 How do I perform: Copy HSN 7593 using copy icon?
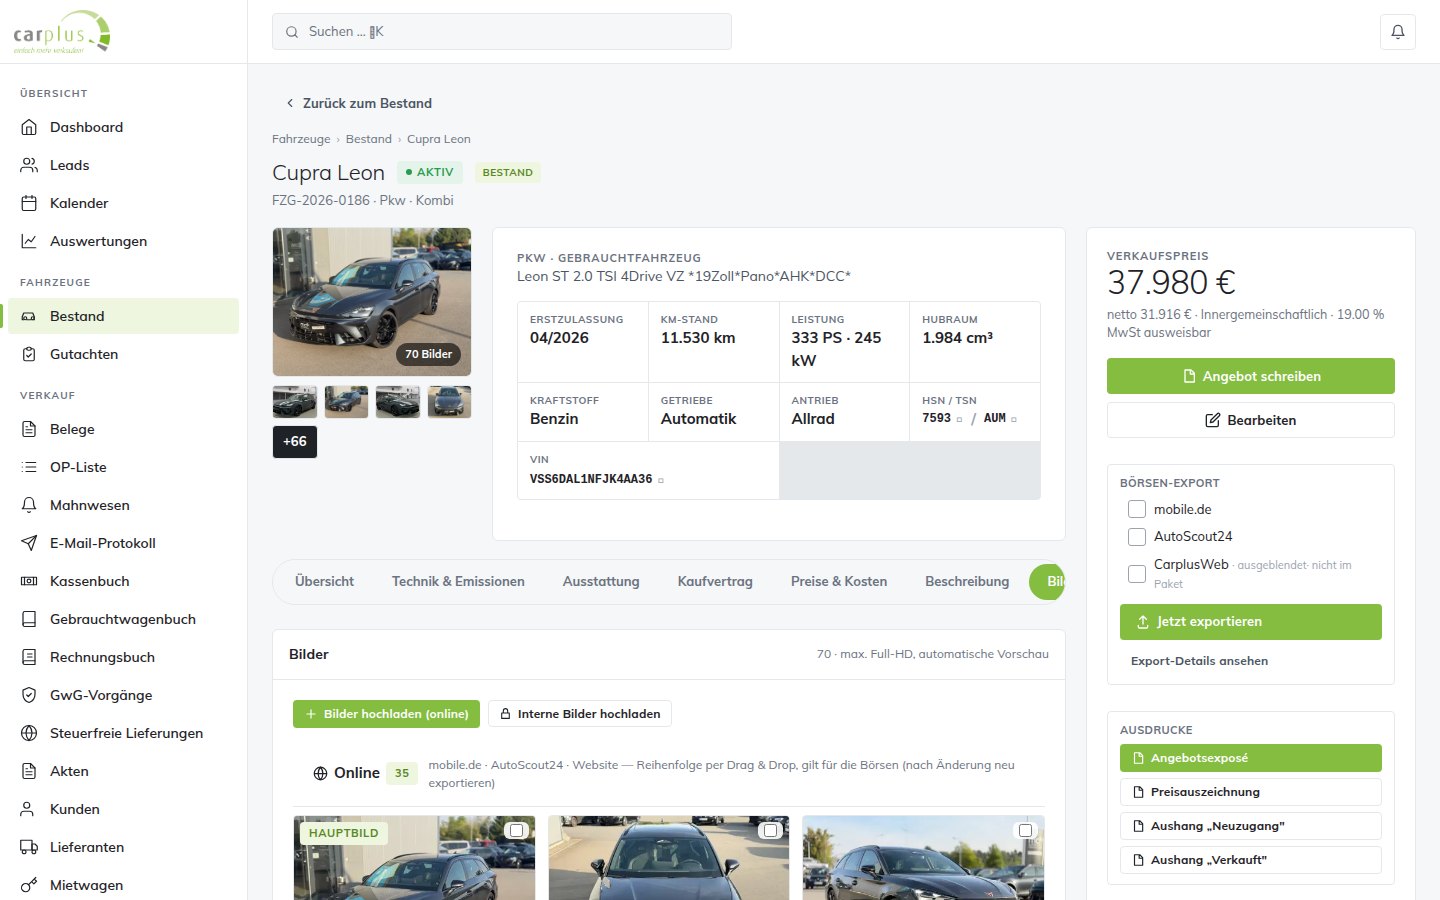coord(959,419)
